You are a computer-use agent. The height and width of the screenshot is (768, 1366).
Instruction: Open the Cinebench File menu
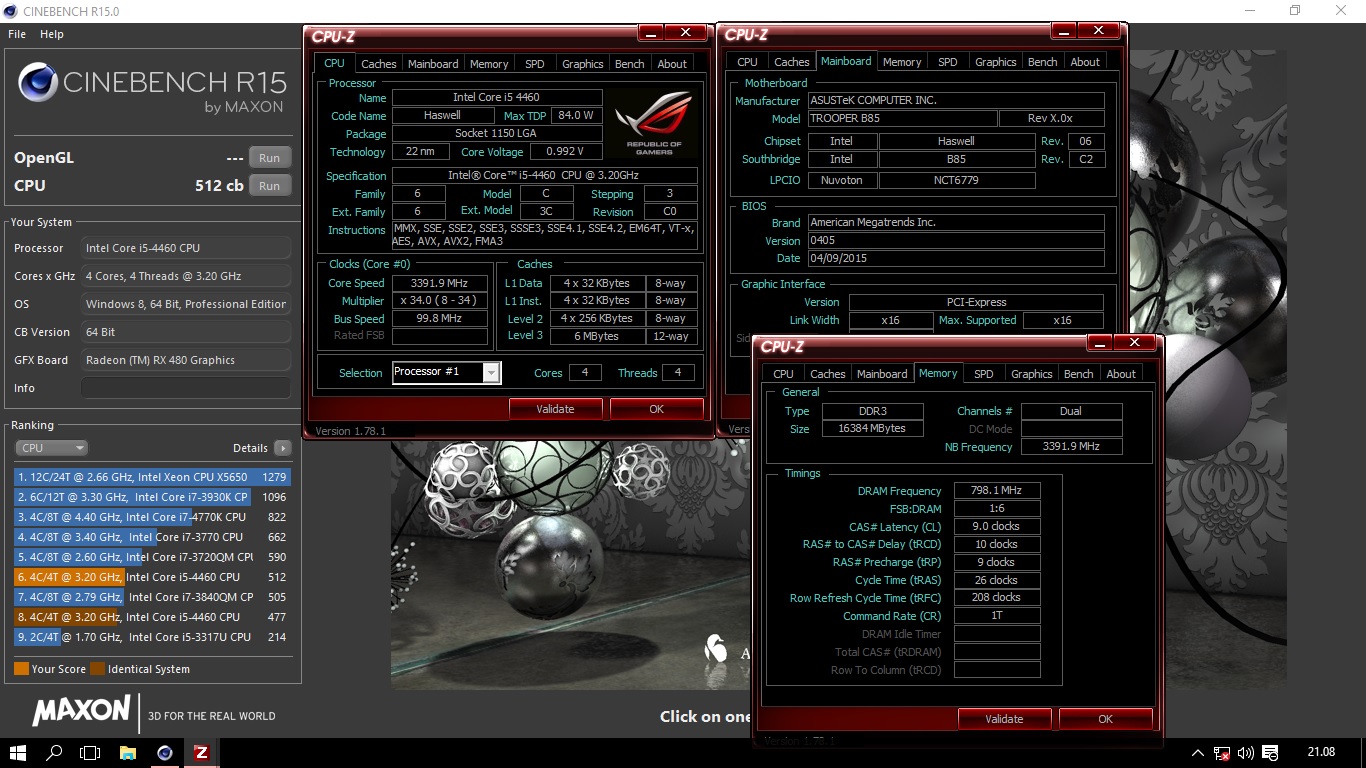(x=17, y=34)
